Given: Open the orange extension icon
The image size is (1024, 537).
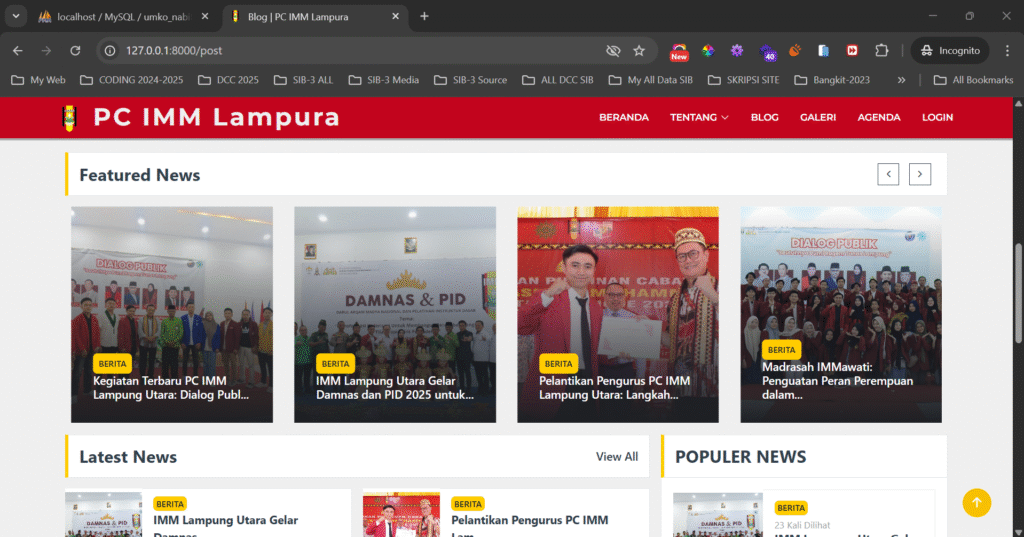Looking at the screenshot, I should point(795,50).
